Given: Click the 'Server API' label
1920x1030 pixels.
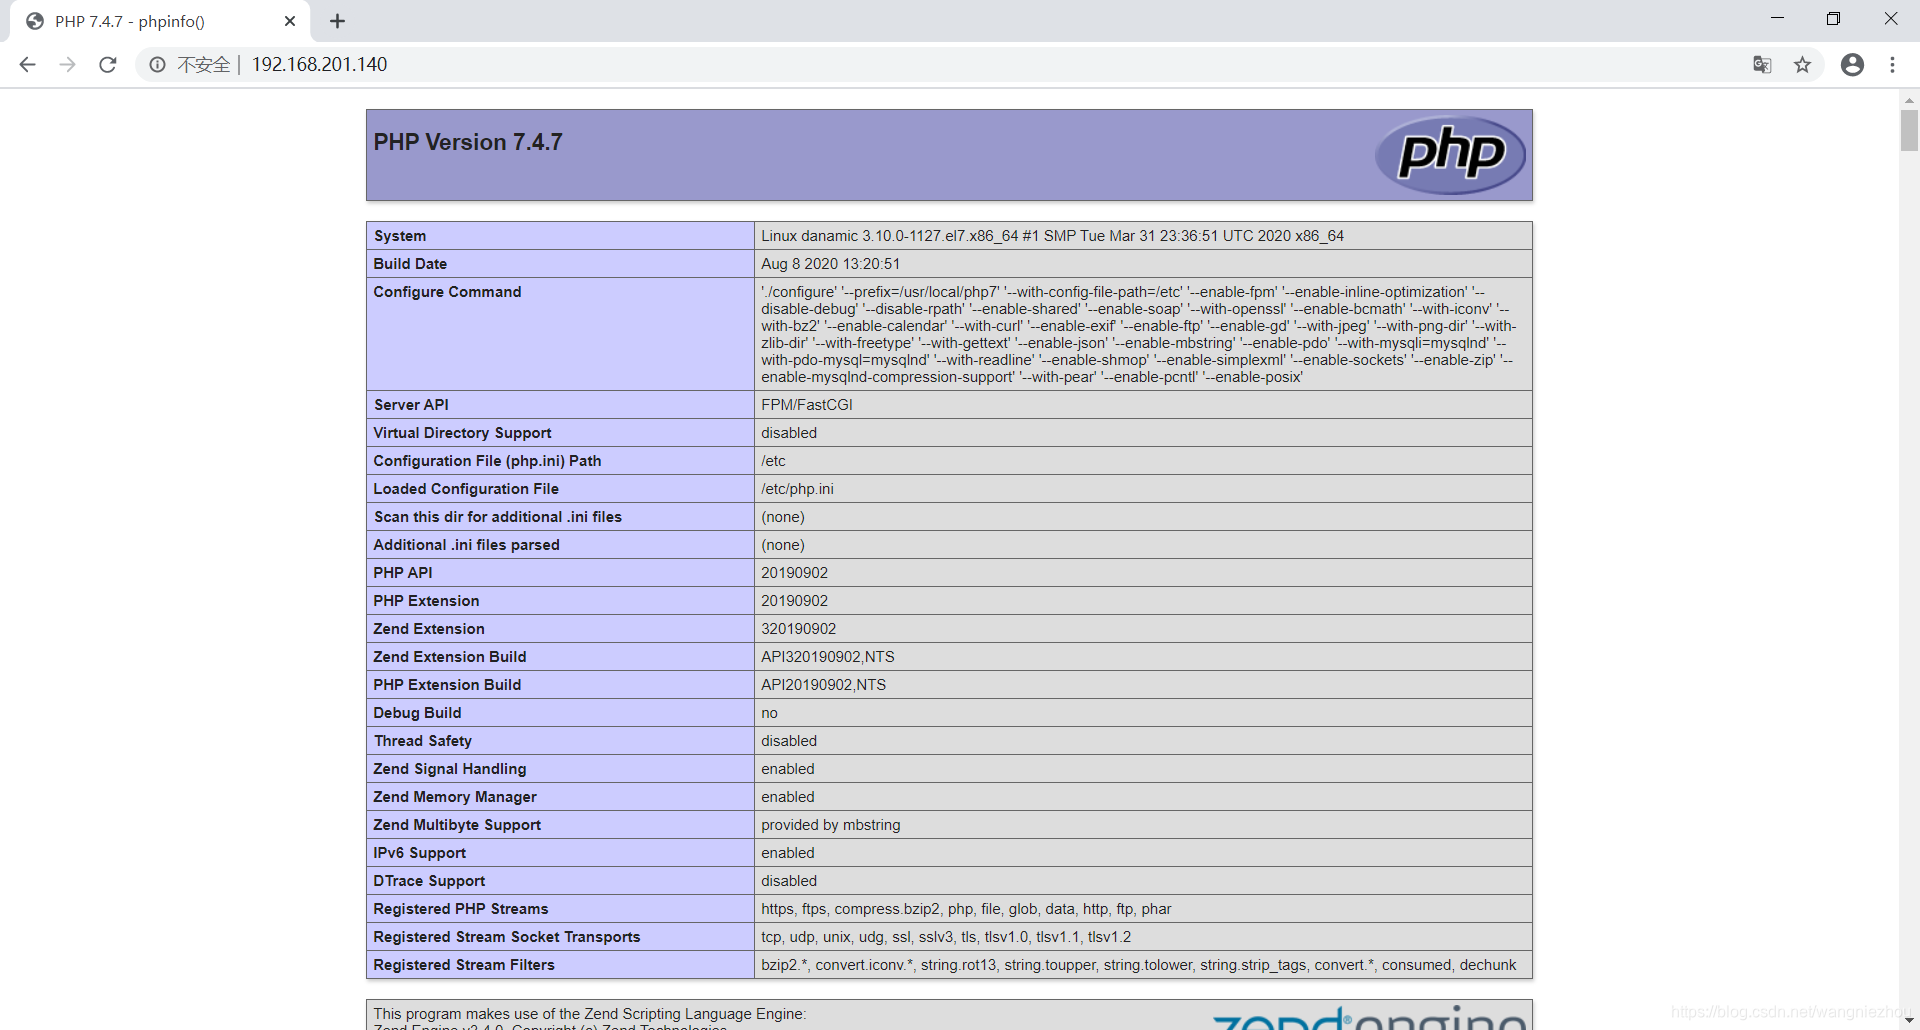Looking at the screenshot, I should pyautogui.click(x=411, y=405).
